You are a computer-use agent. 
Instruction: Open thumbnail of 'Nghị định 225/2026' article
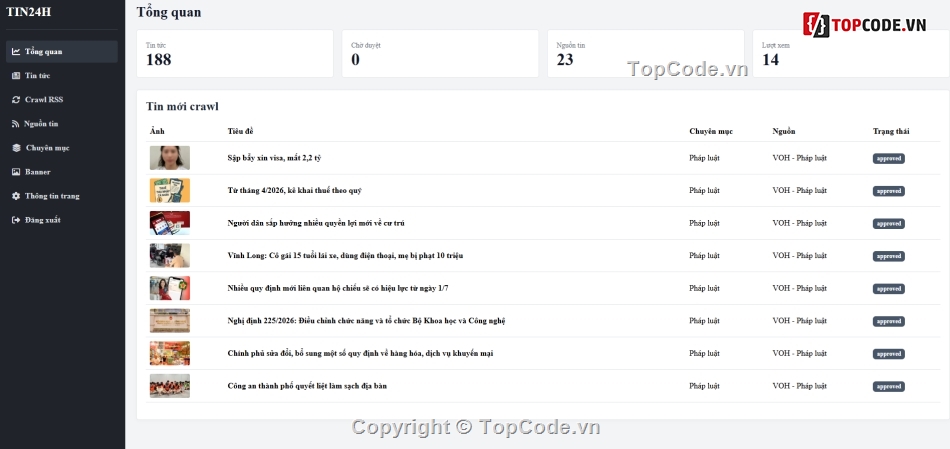tap(170, 321)
